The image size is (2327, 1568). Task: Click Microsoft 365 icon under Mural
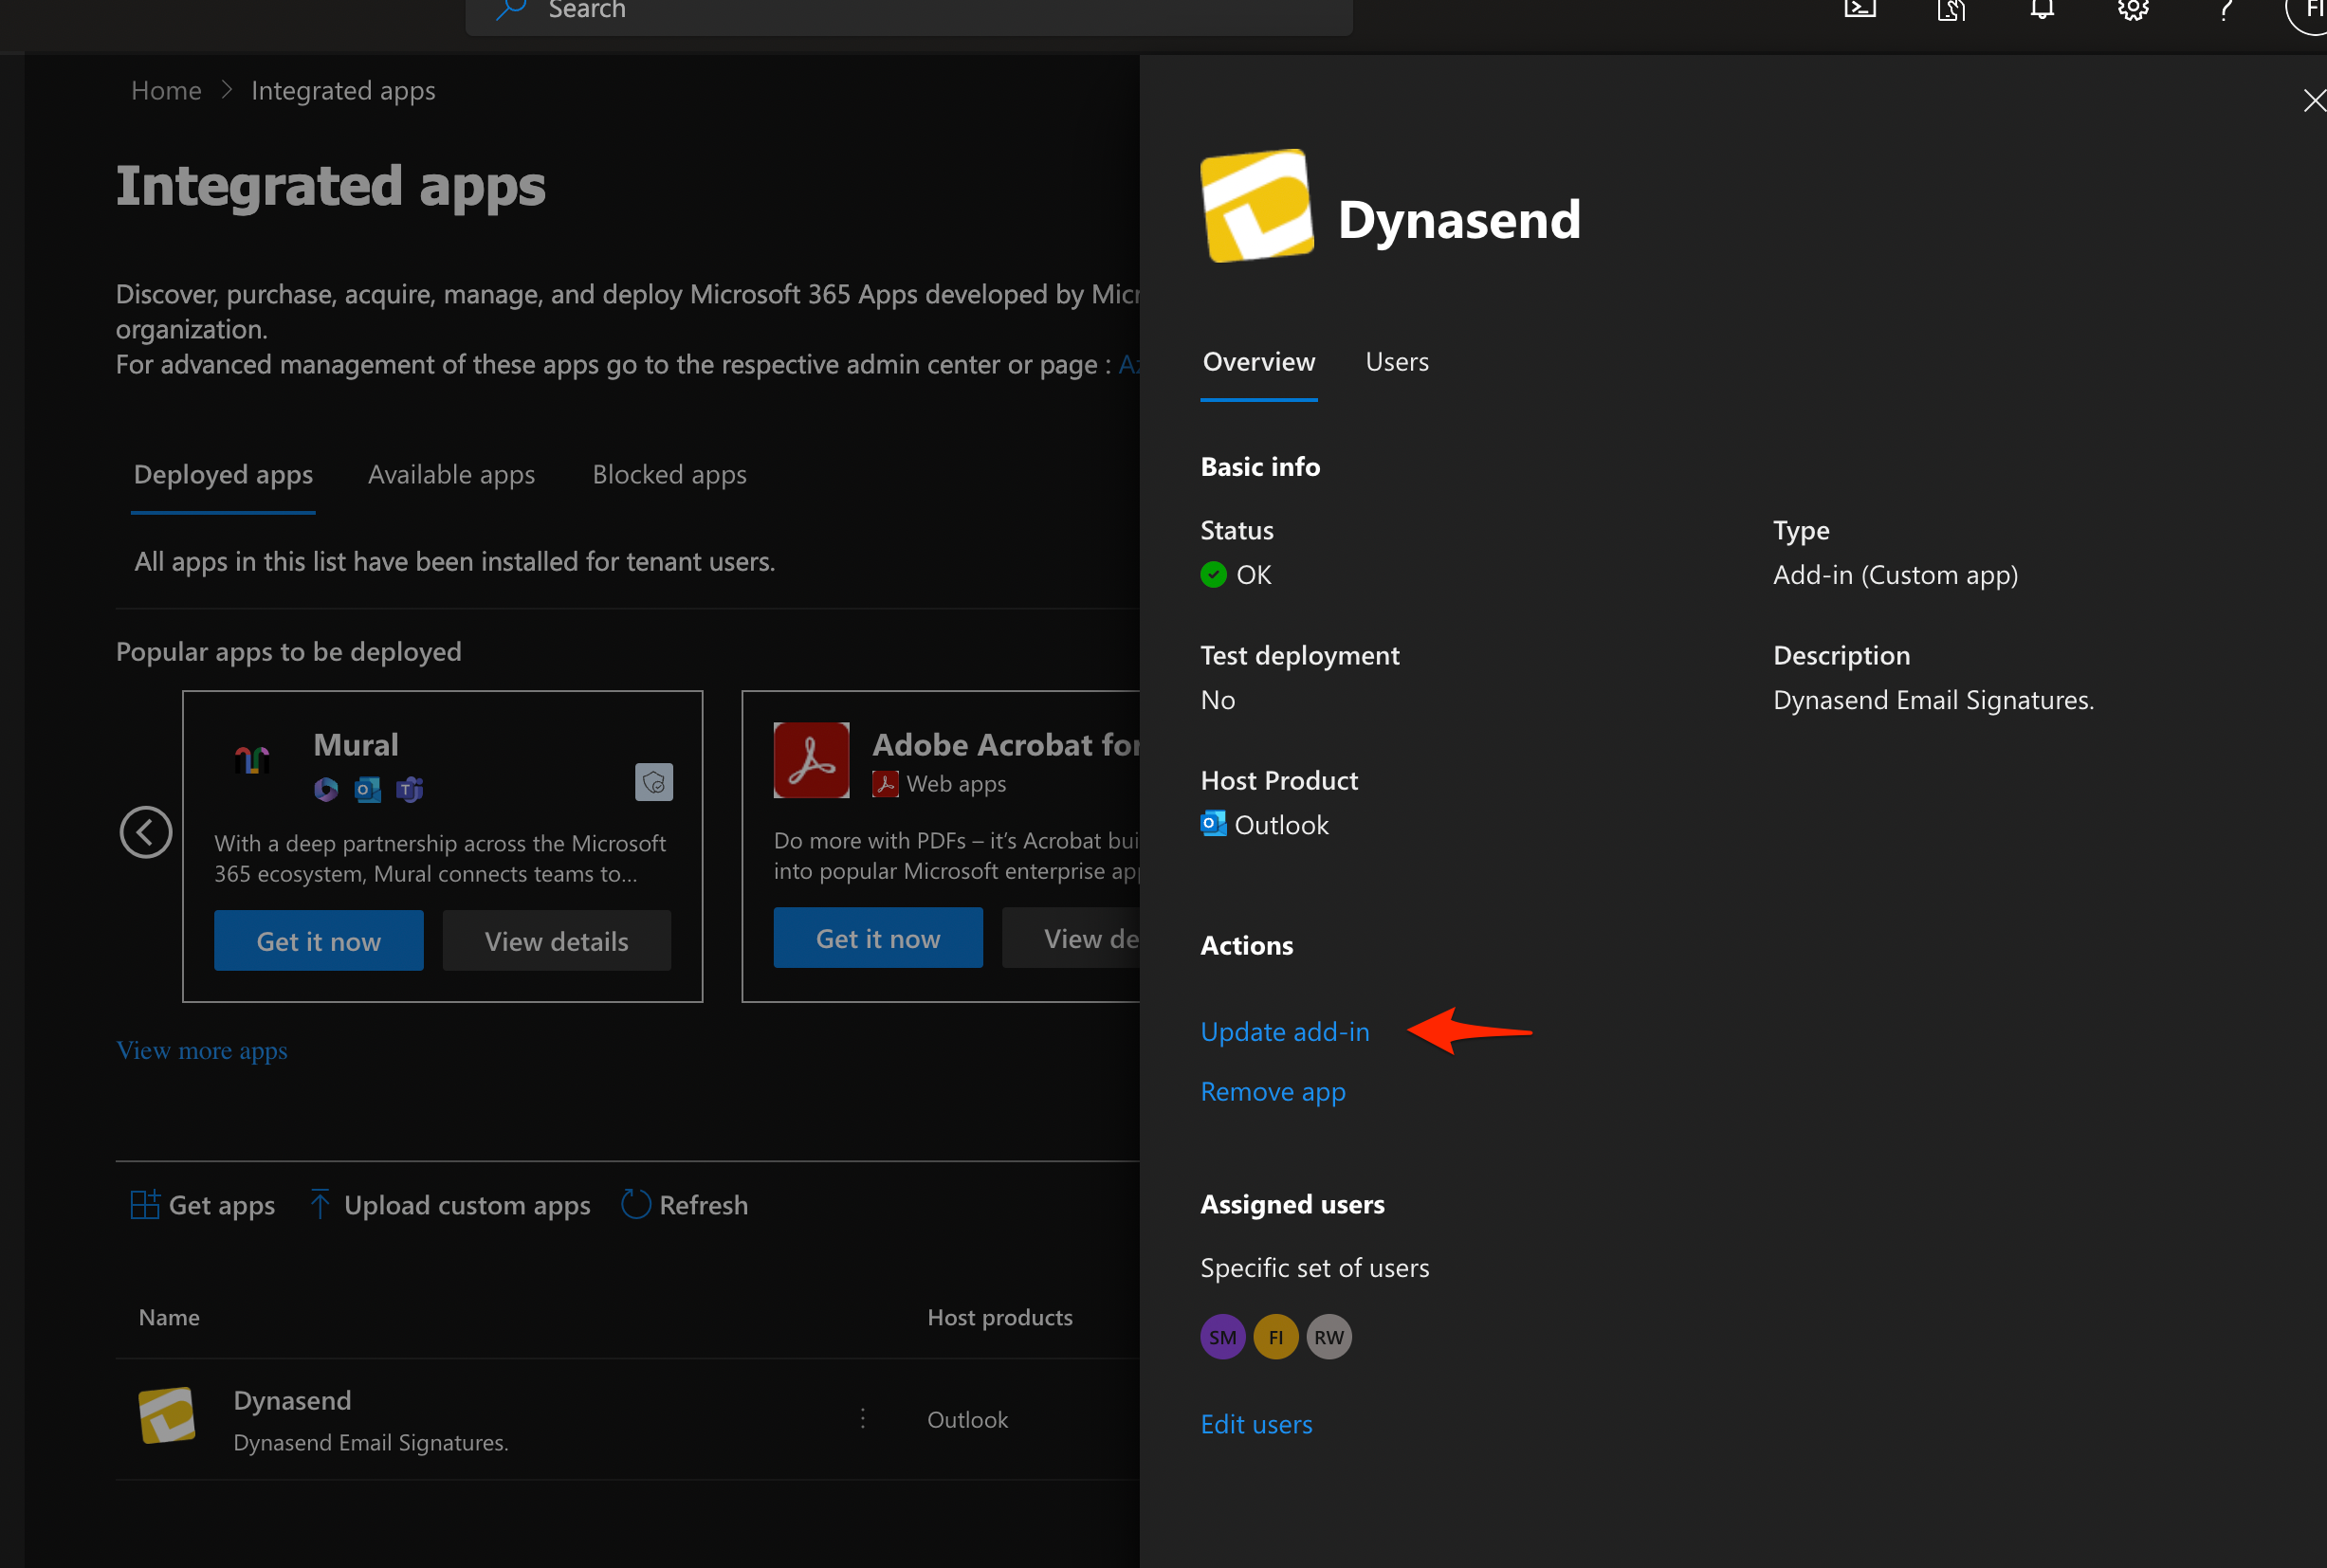coord(326,790)
